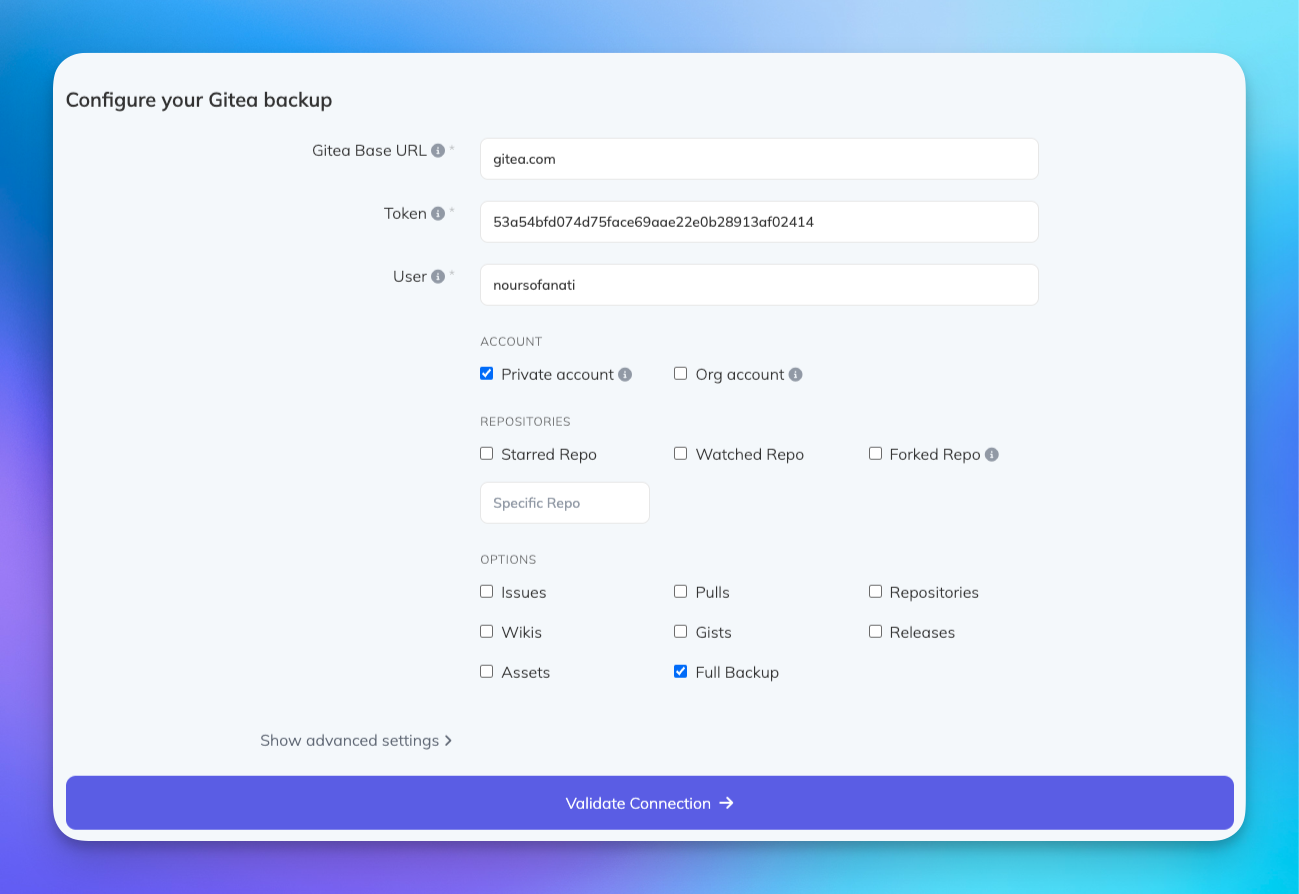
Task: Enable Watched Repo backup
Action: [x=680, y=453]
